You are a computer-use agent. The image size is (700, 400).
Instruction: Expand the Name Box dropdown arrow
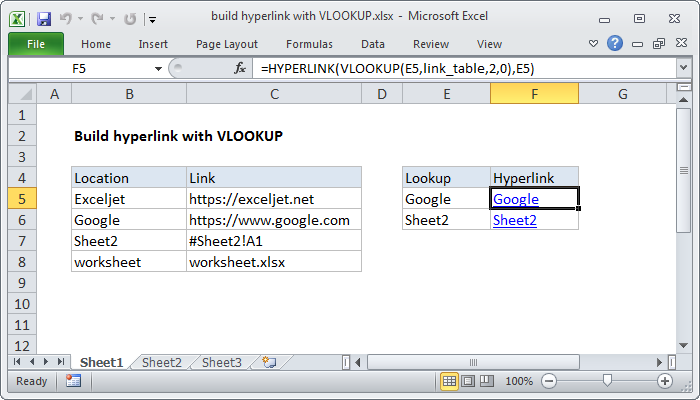click(158, 69)
